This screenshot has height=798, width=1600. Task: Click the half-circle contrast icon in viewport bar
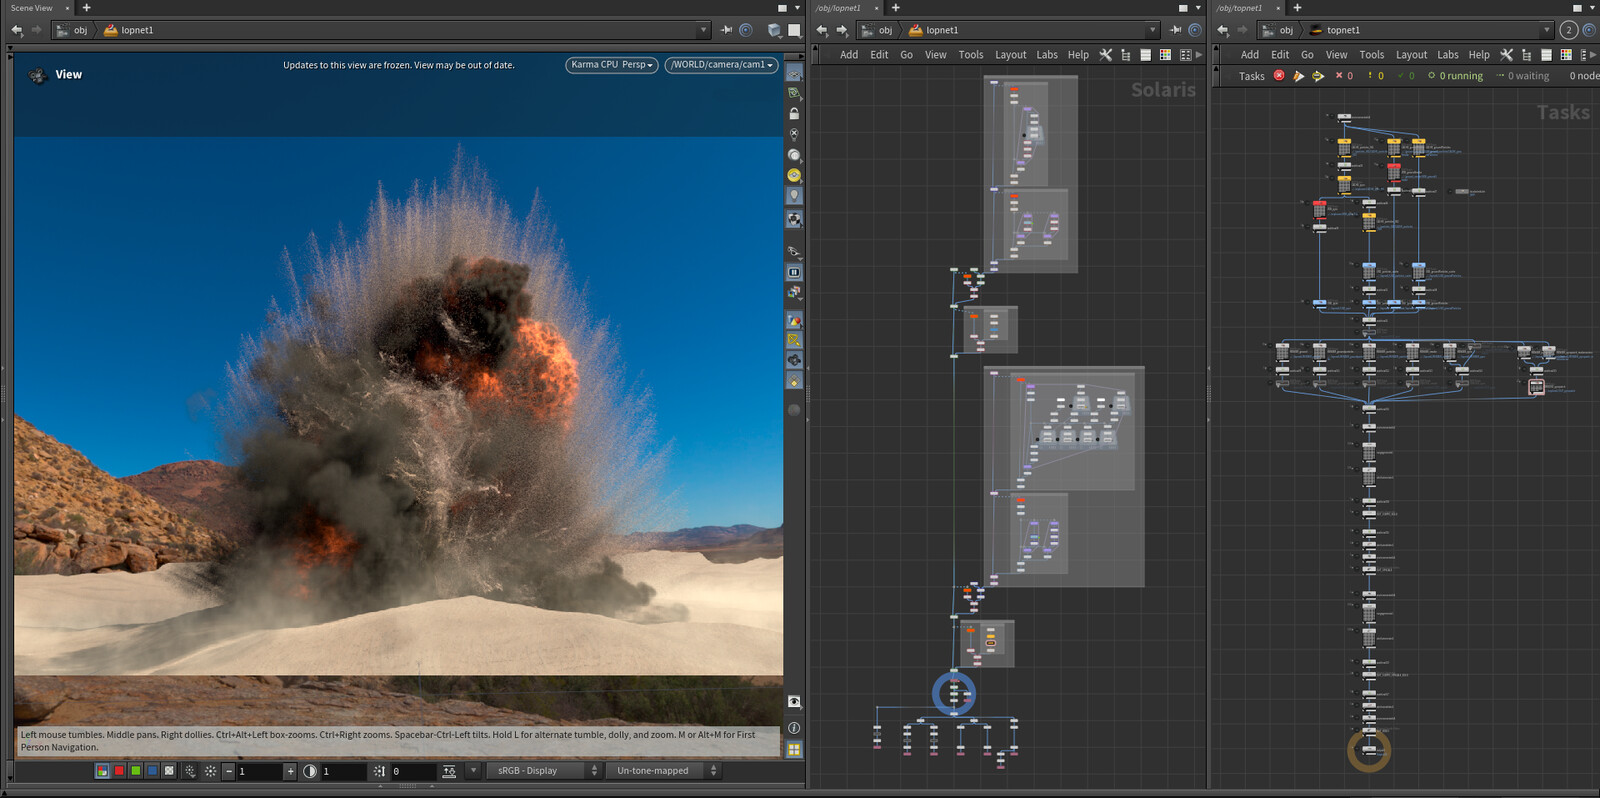[x=310, y=771]
